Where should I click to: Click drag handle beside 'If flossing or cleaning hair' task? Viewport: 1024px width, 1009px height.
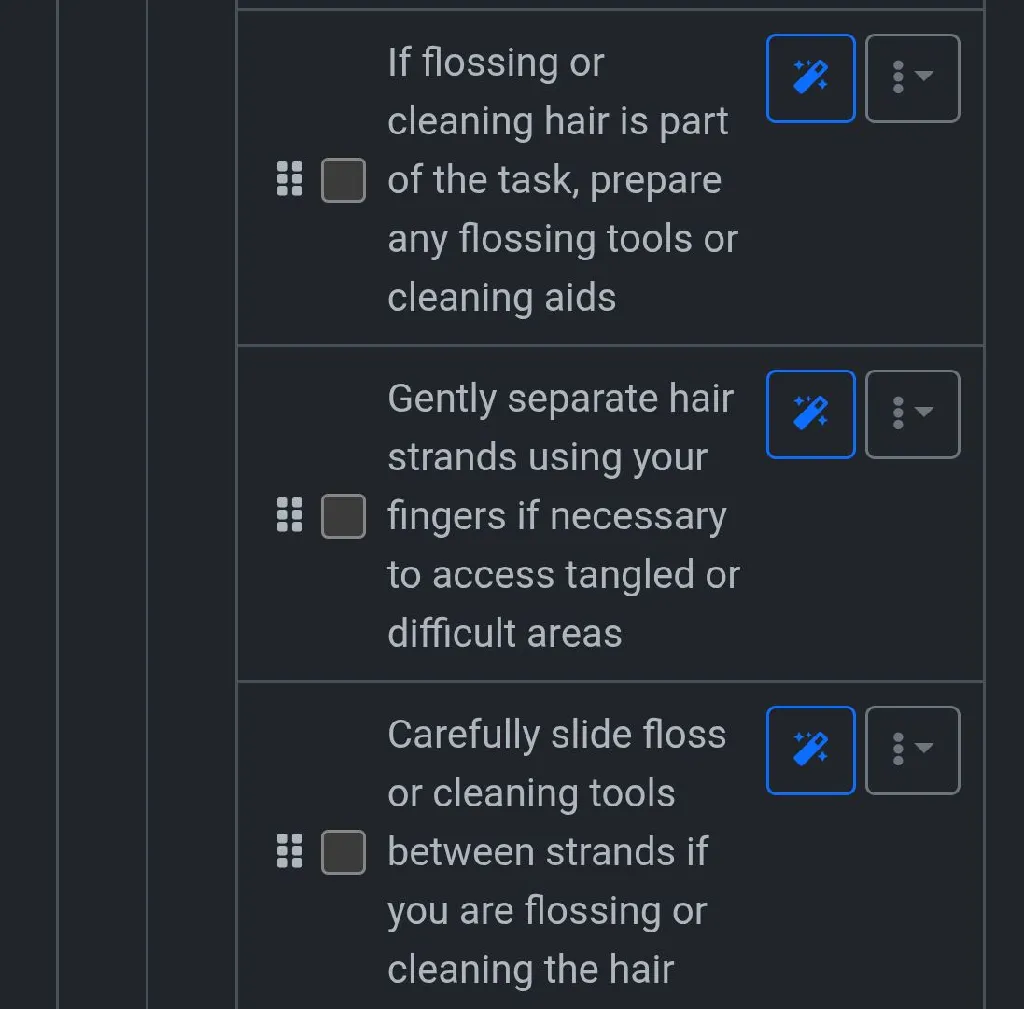289,179
